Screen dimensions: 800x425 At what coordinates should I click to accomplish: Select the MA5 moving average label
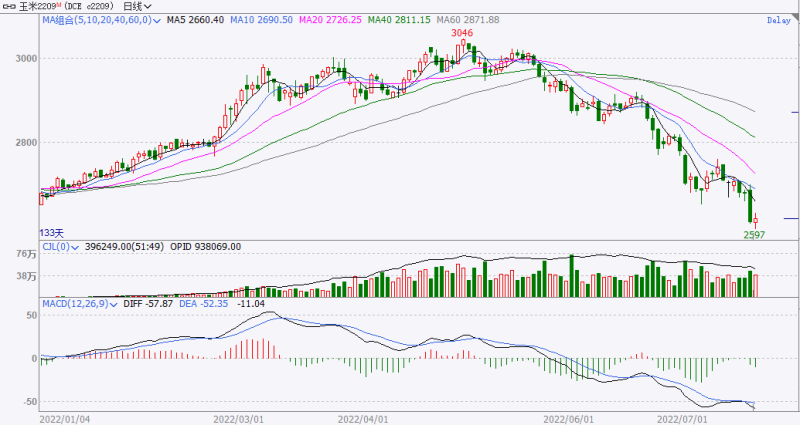197,19
